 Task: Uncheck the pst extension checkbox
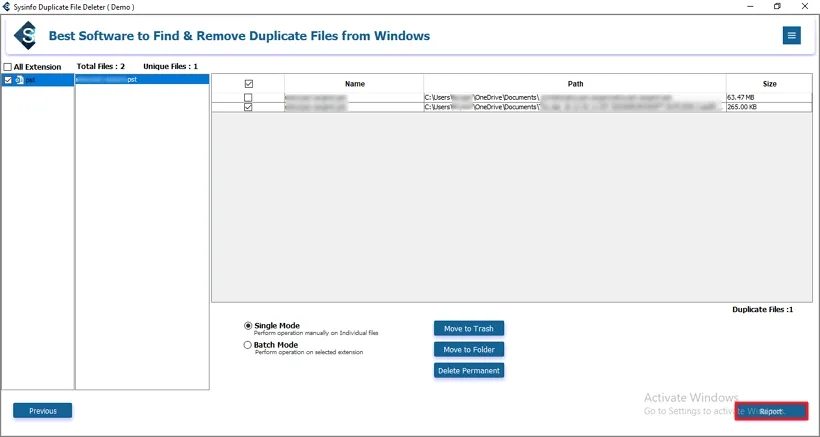click(8, 80)
